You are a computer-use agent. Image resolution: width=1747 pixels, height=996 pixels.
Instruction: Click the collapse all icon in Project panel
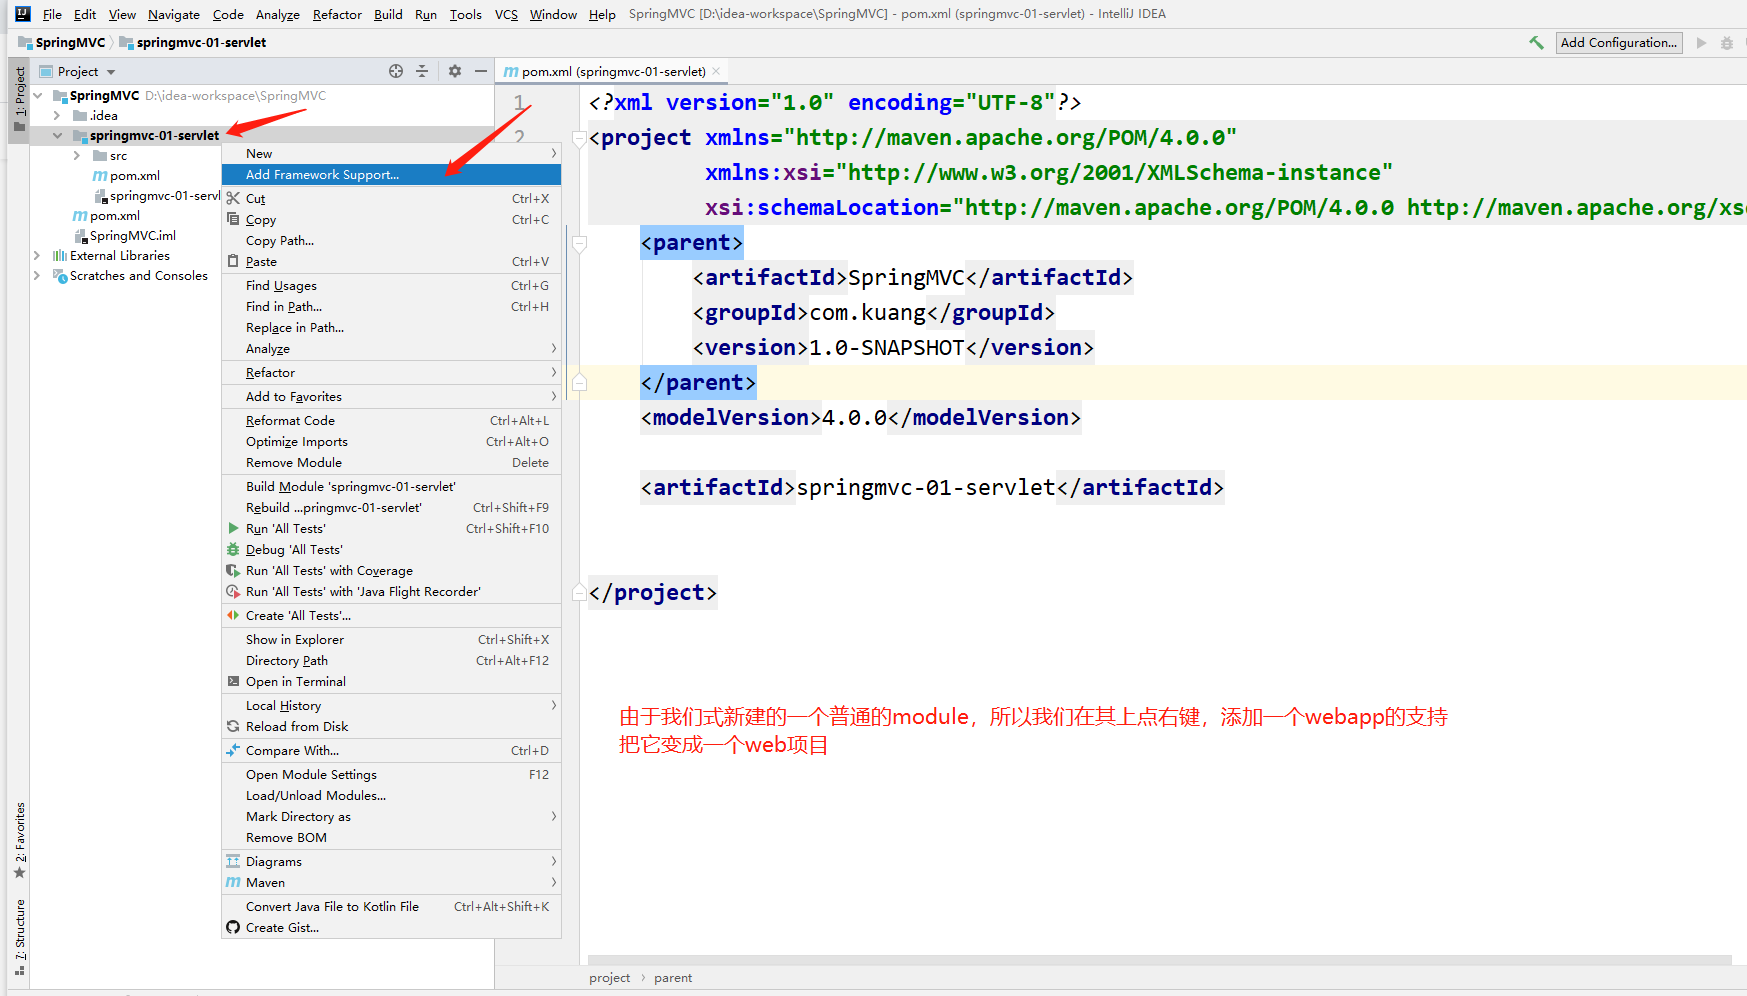click(x=422, y=71)
